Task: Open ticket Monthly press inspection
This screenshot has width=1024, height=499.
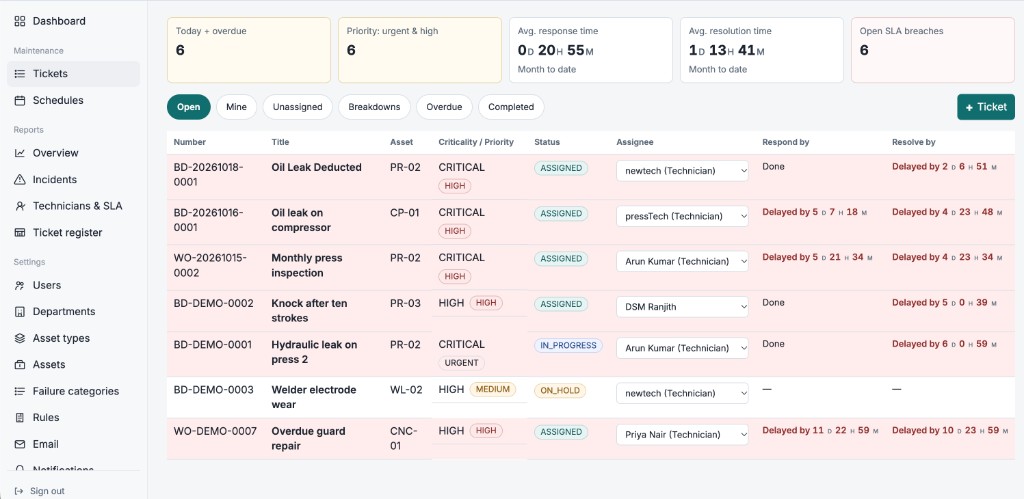Action: pyautogui.click(x=307, y=265)
